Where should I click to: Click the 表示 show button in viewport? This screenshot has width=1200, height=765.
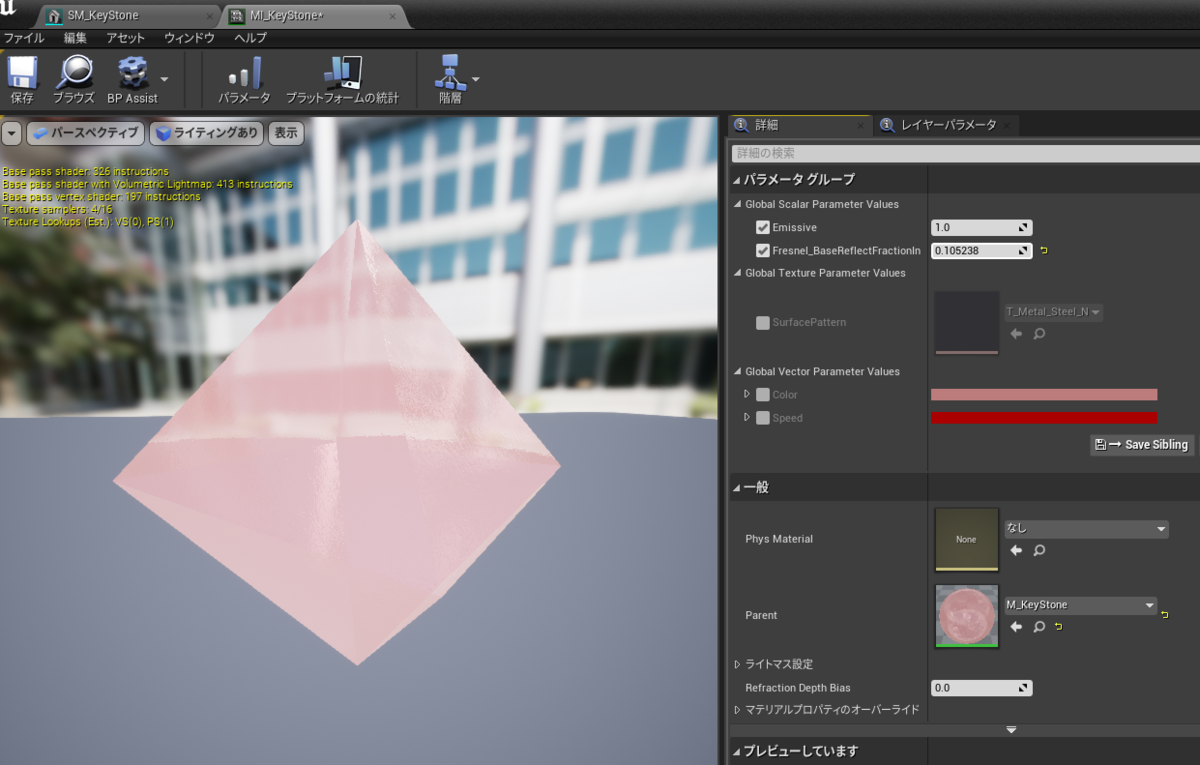pyautogui.click(x=286, y=133)
